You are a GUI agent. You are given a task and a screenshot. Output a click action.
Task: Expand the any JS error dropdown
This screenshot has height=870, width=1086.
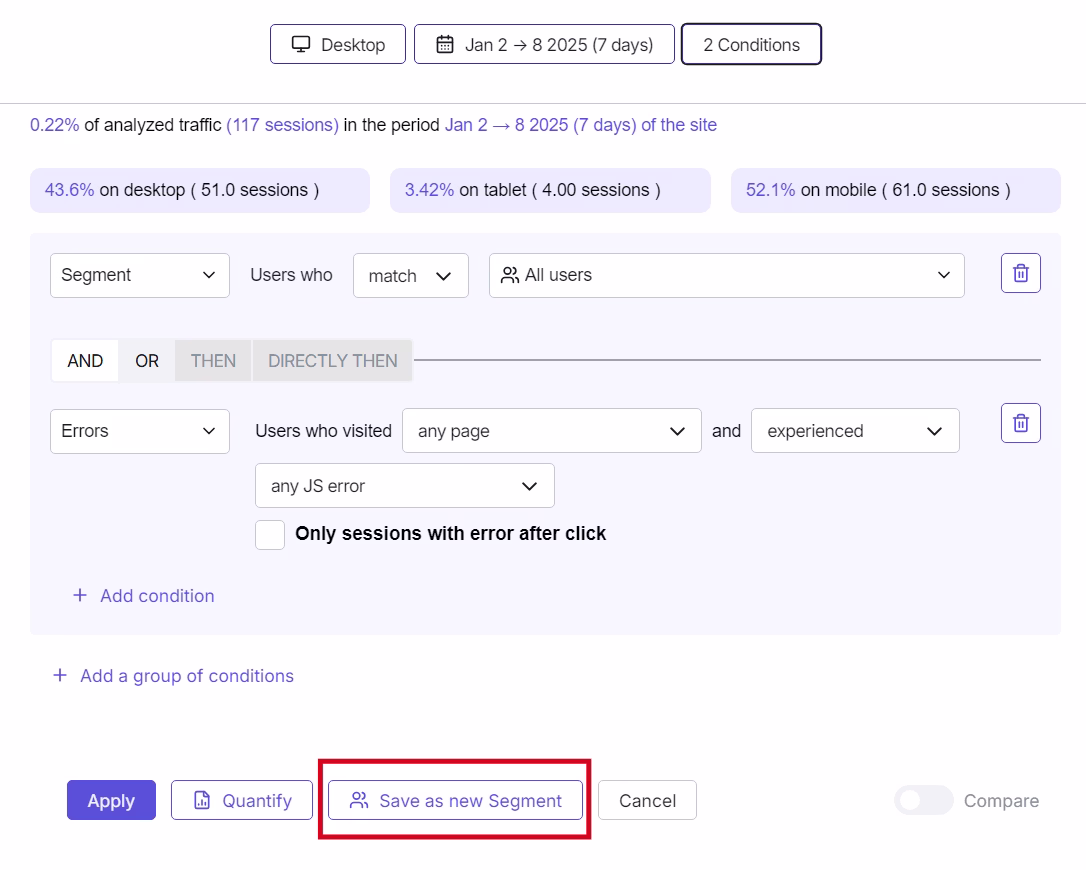[x=404, y=485]
